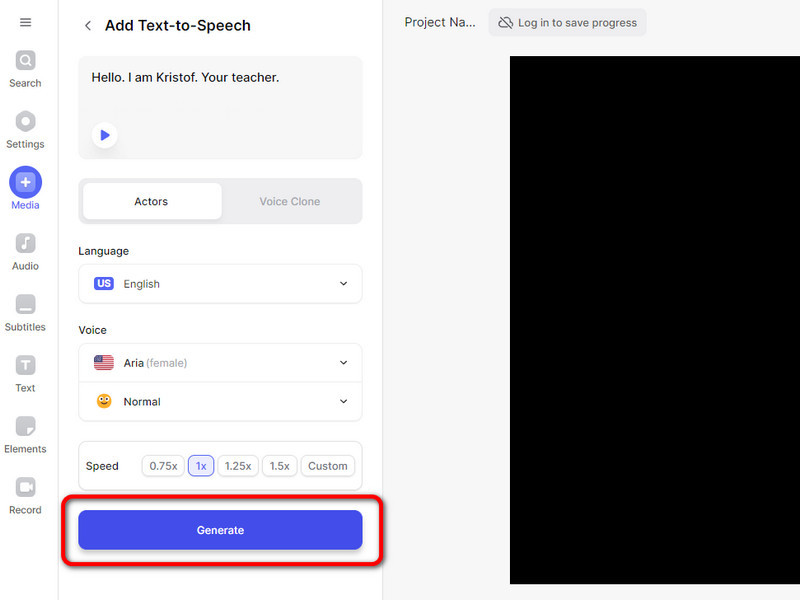
Task: Set speed to 0.75x
Action: 163,466
